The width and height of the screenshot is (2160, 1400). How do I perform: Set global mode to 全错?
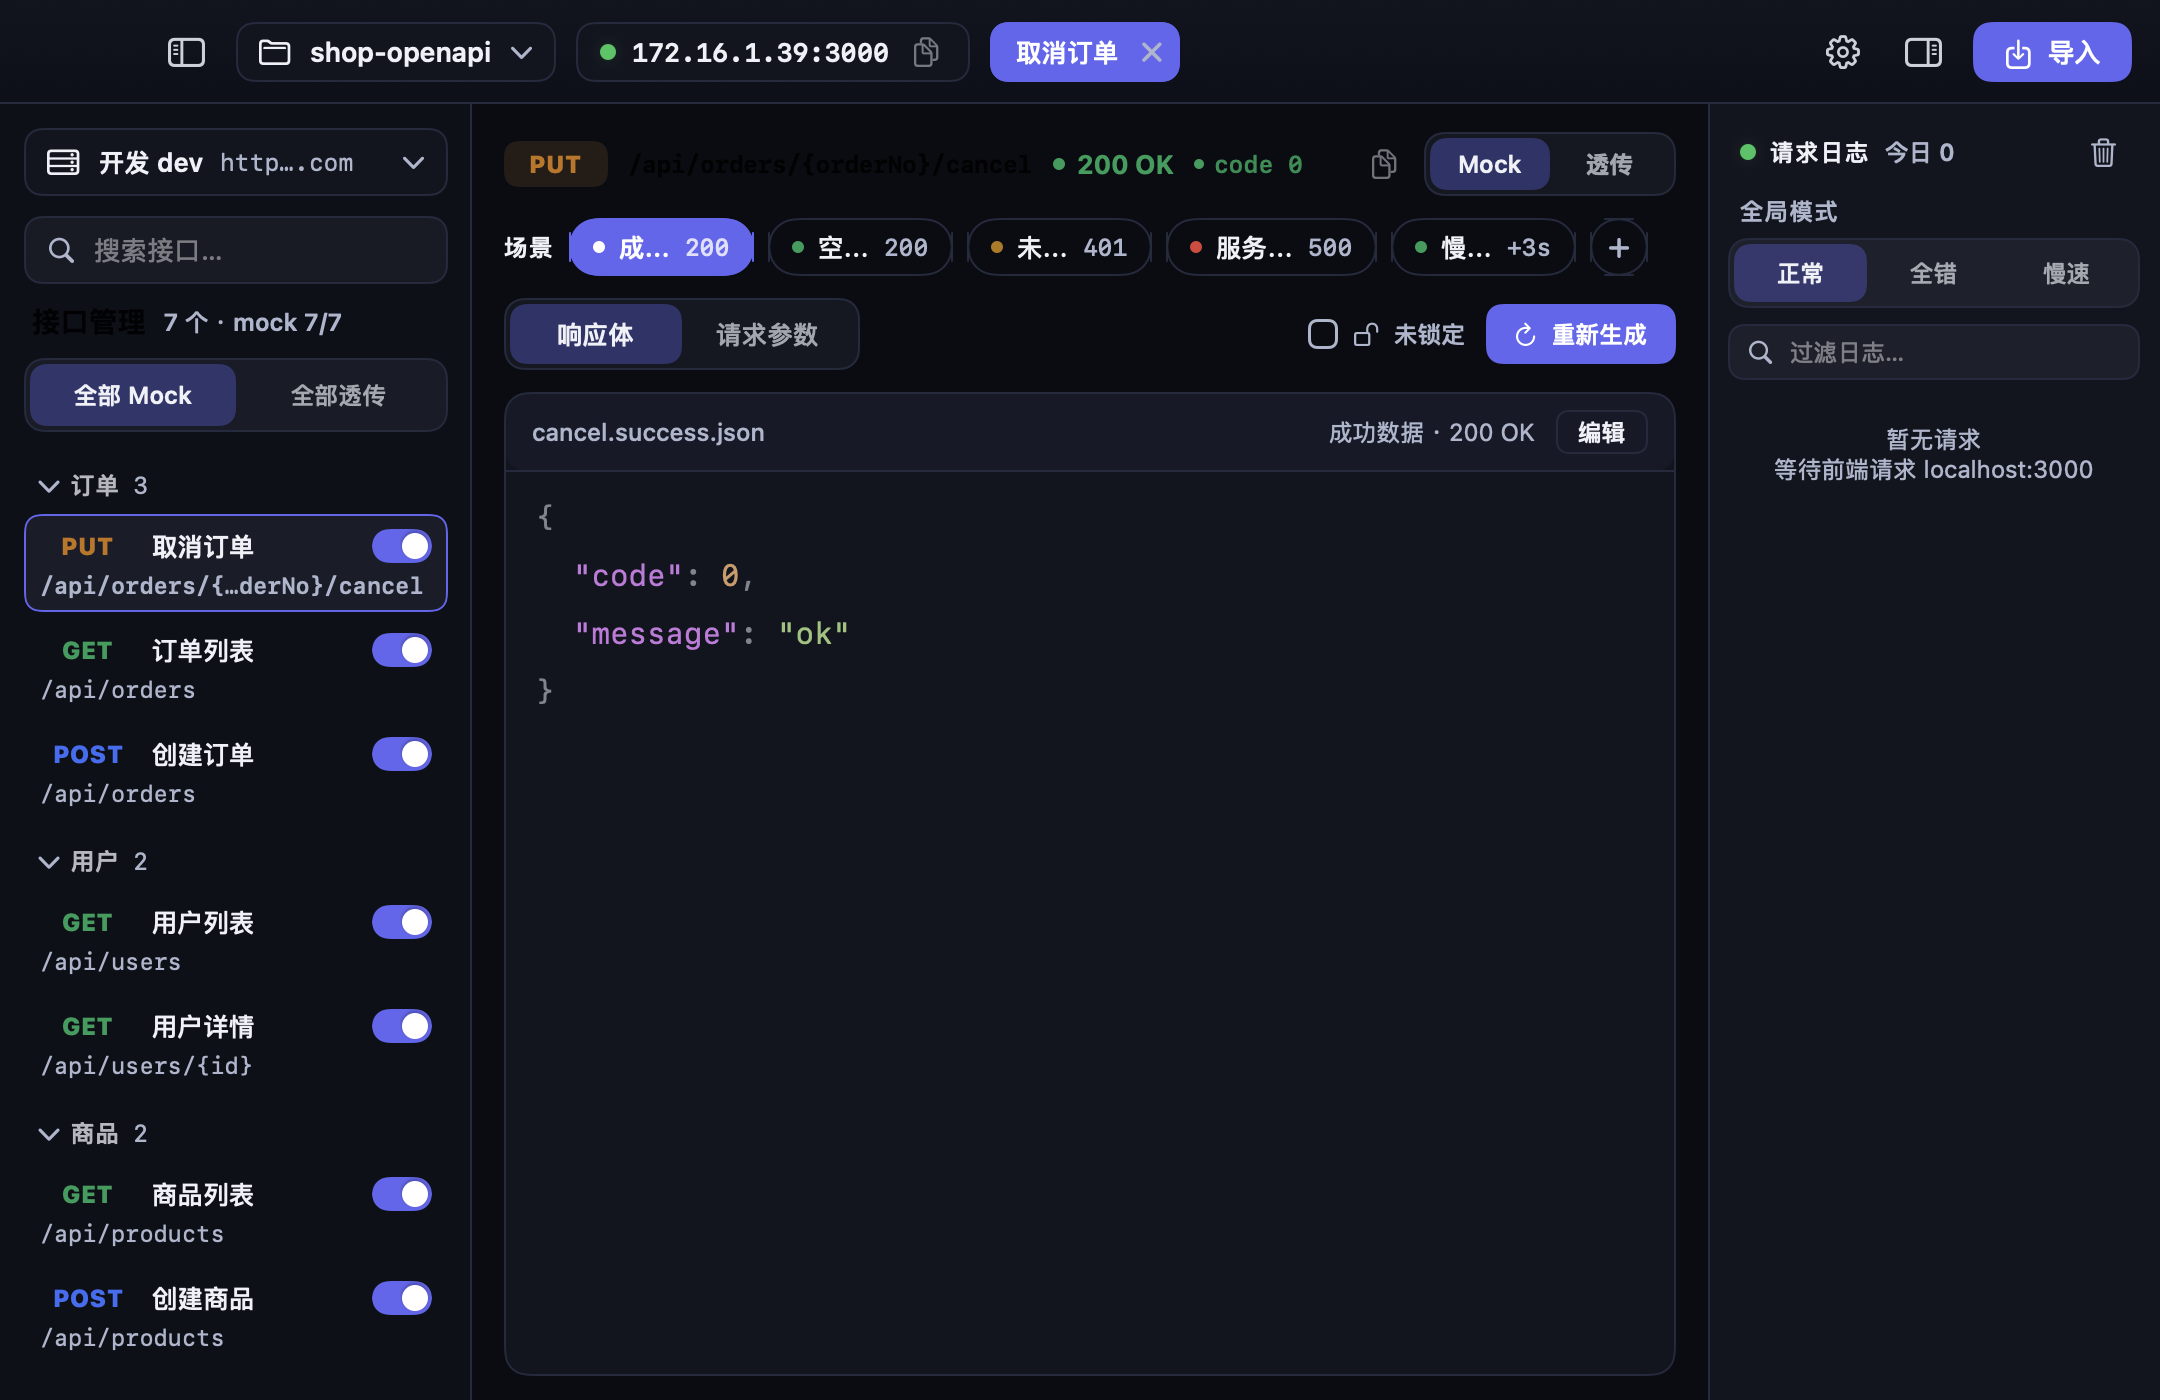(x=1933, y=273)
